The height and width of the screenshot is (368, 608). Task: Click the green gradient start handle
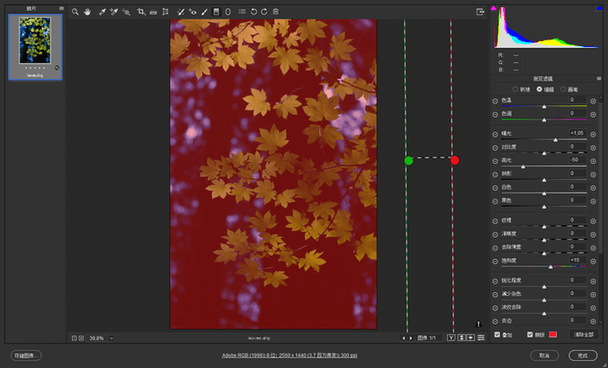click(408, 161)
